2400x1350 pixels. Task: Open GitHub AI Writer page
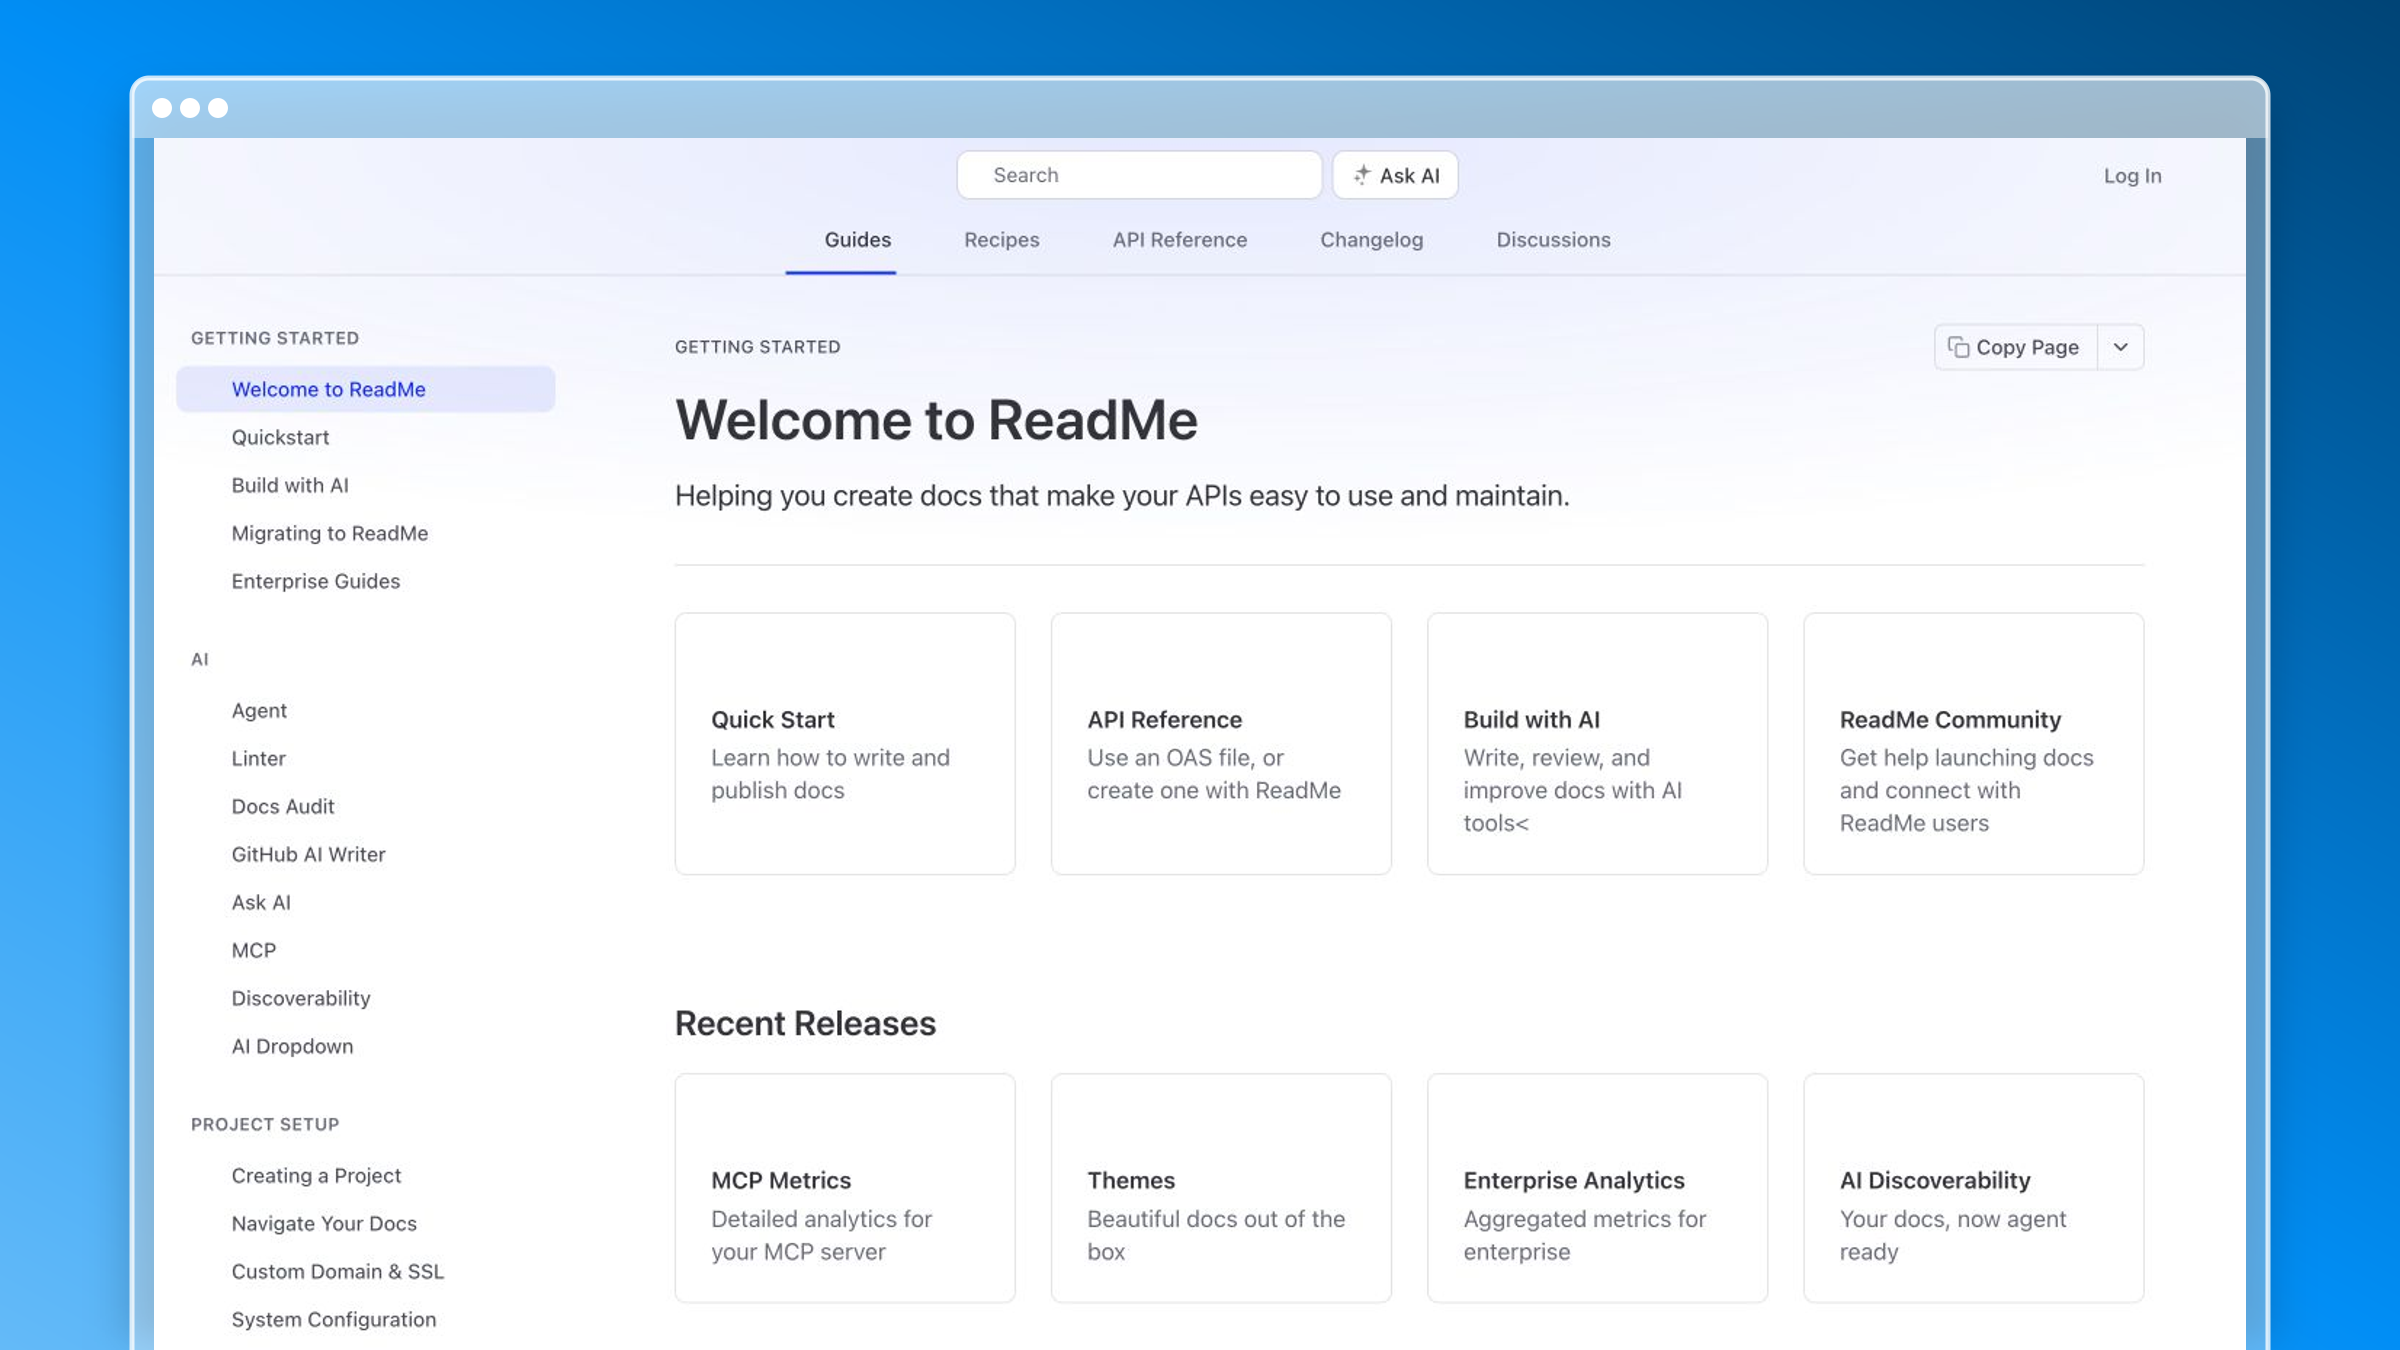308,854
